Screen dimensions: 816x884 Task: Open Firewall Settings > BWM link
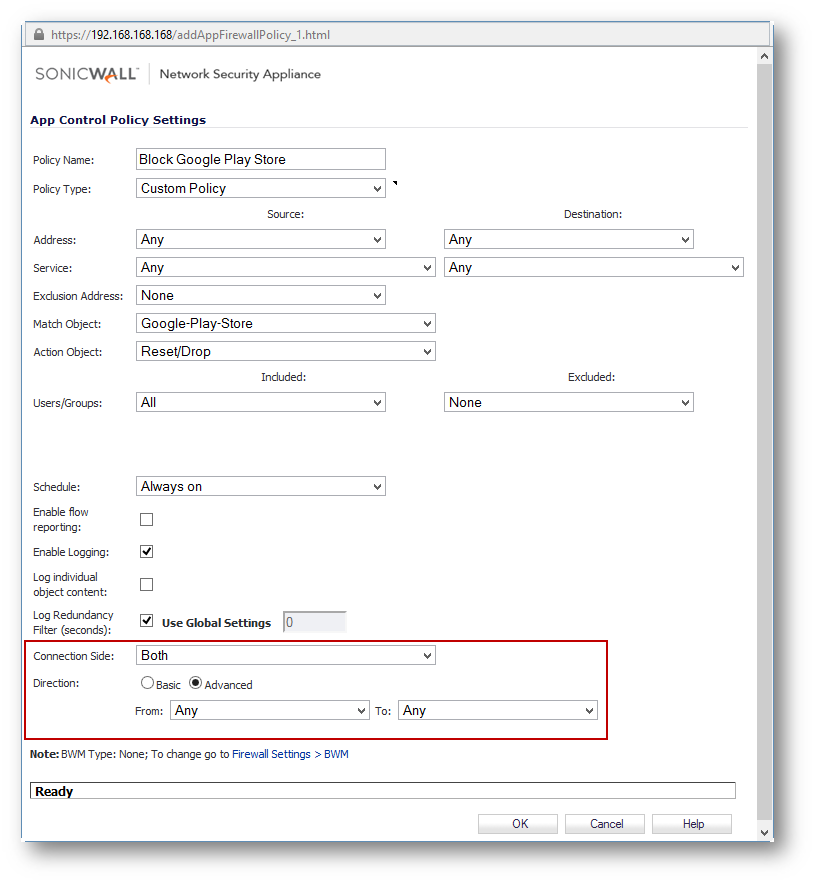[x=290, y=754]
